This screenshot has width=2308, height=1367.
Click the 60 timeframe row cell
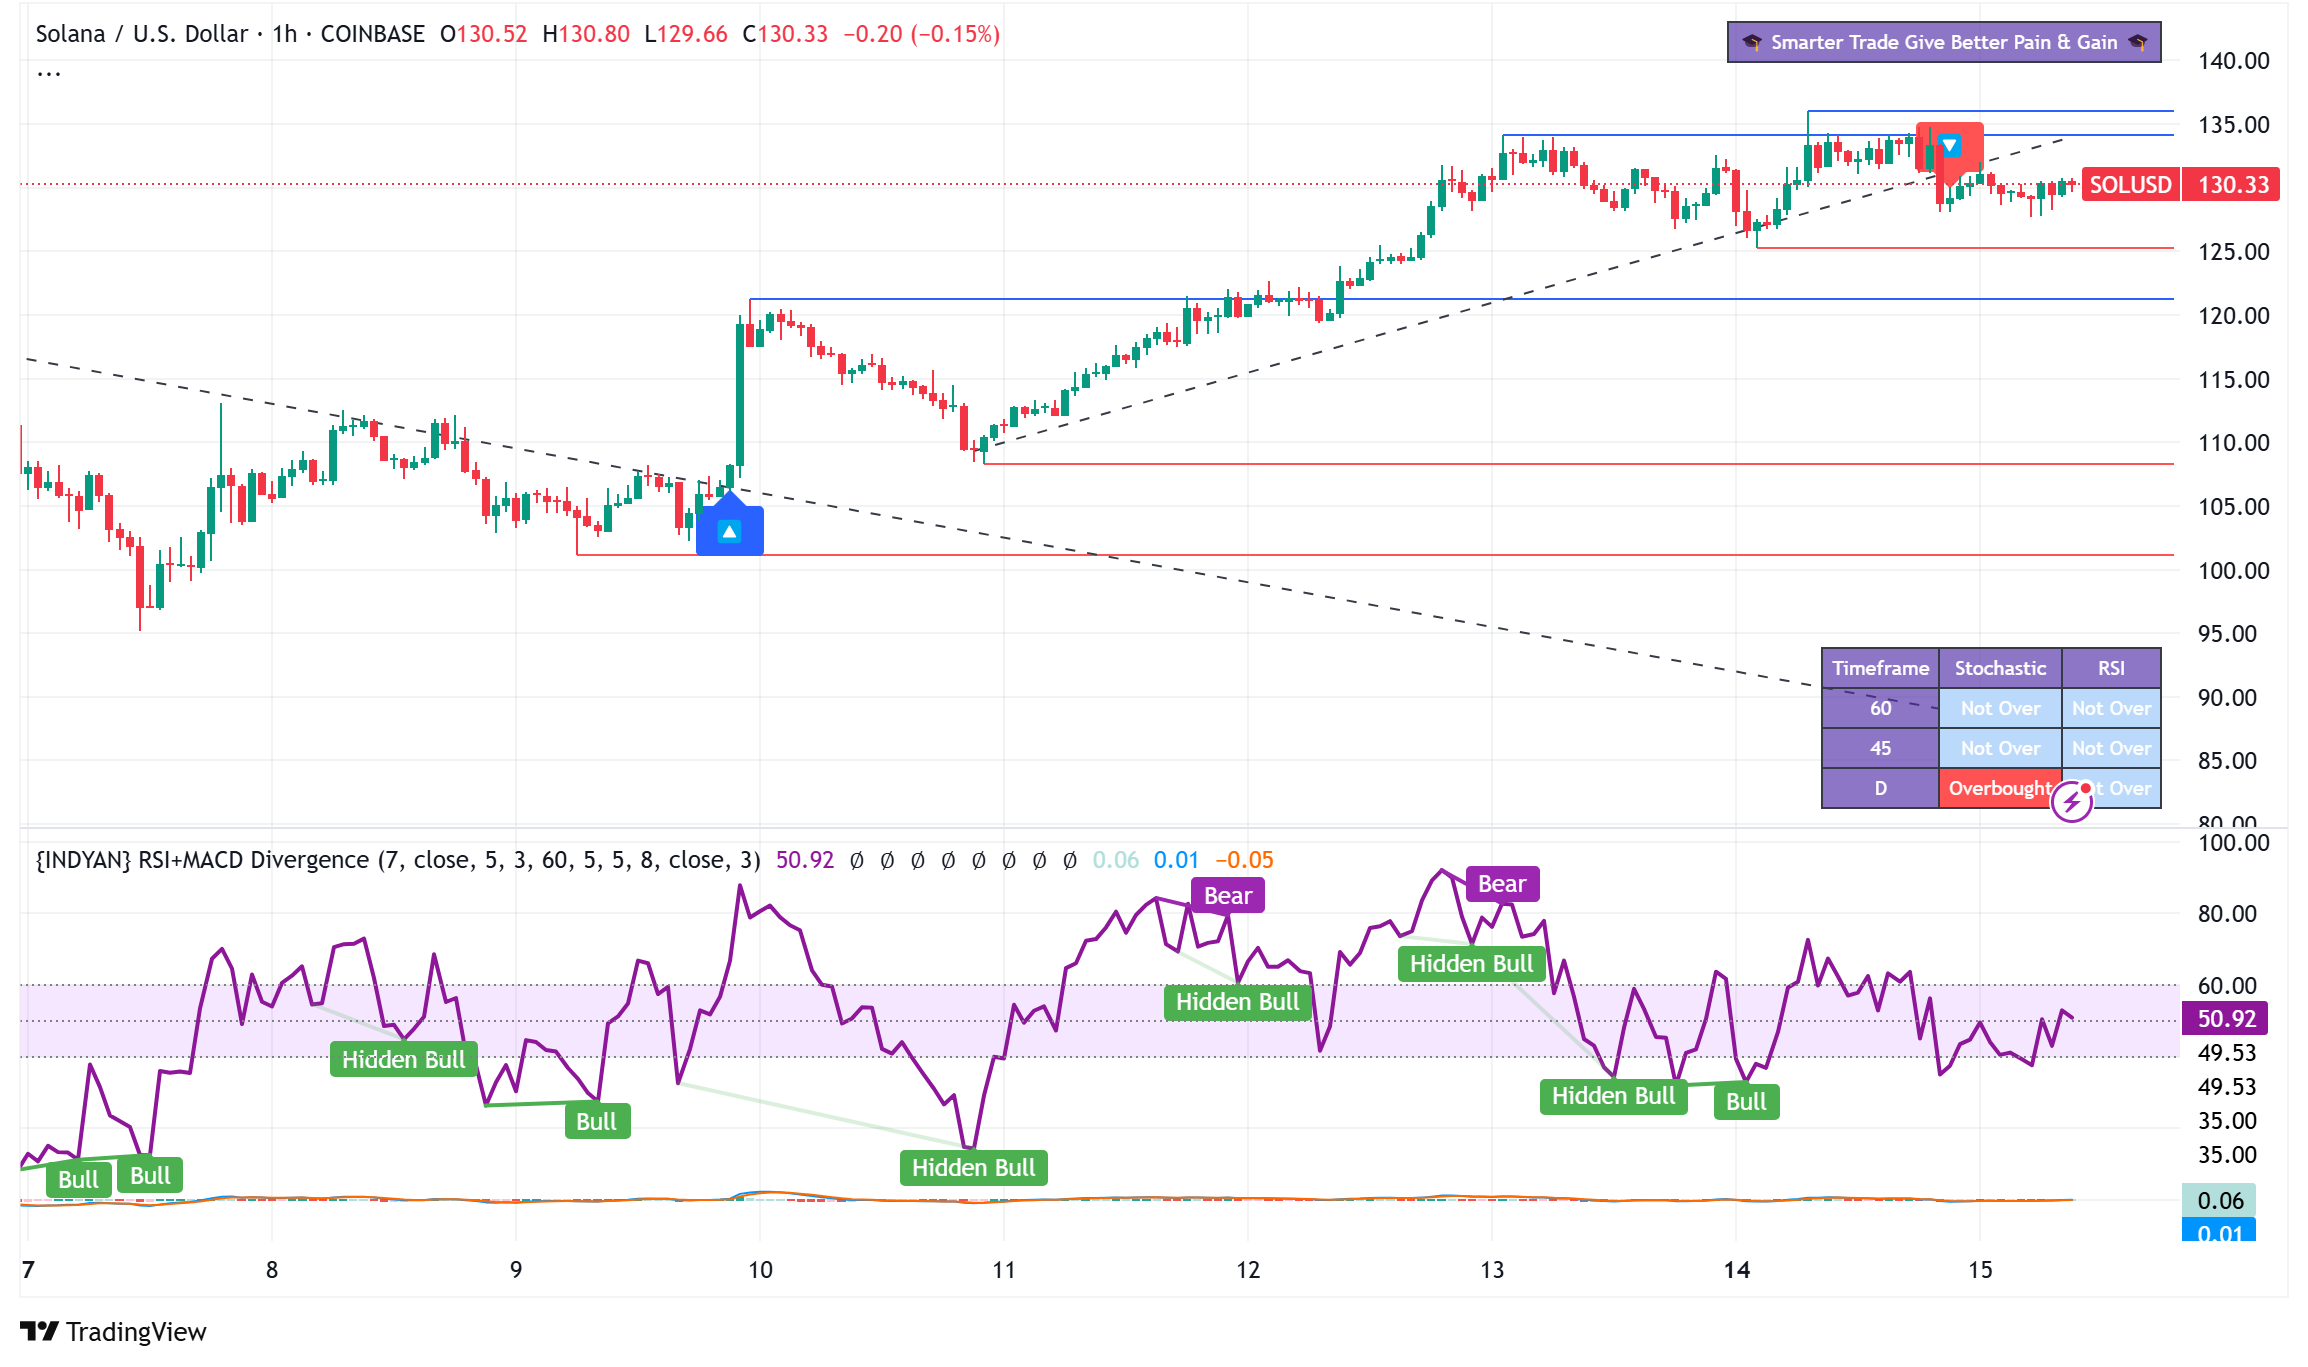1880,708
